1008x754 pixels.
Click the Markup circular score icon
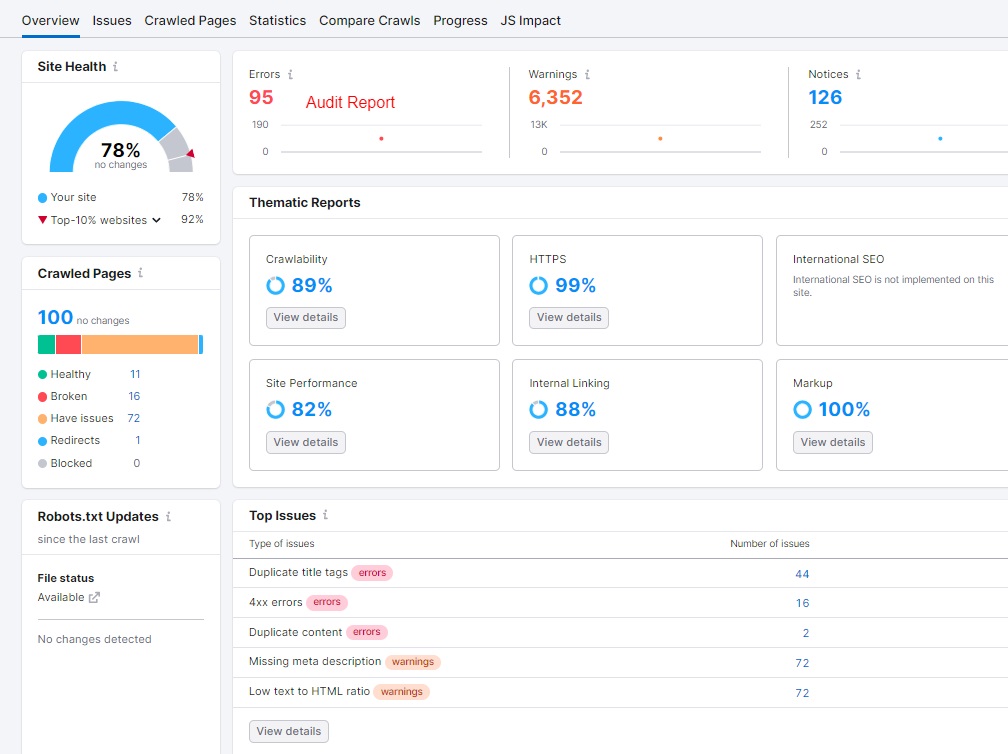point(802,409)
